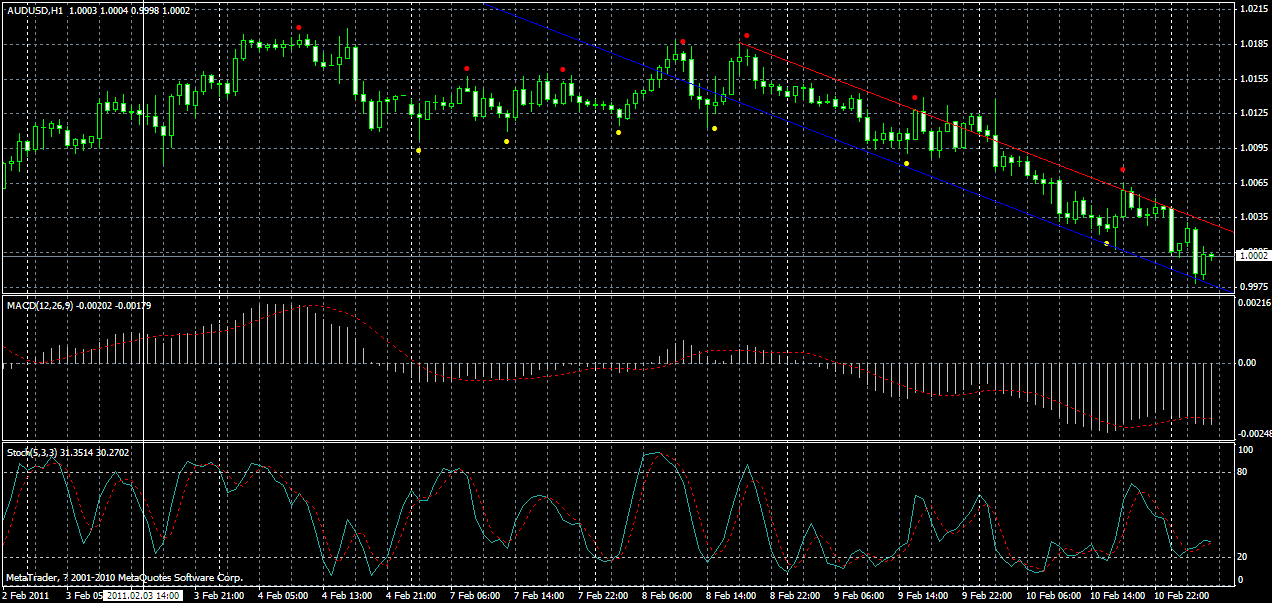Click the leftmost red dot above the candles

click(x=297, y=28)
